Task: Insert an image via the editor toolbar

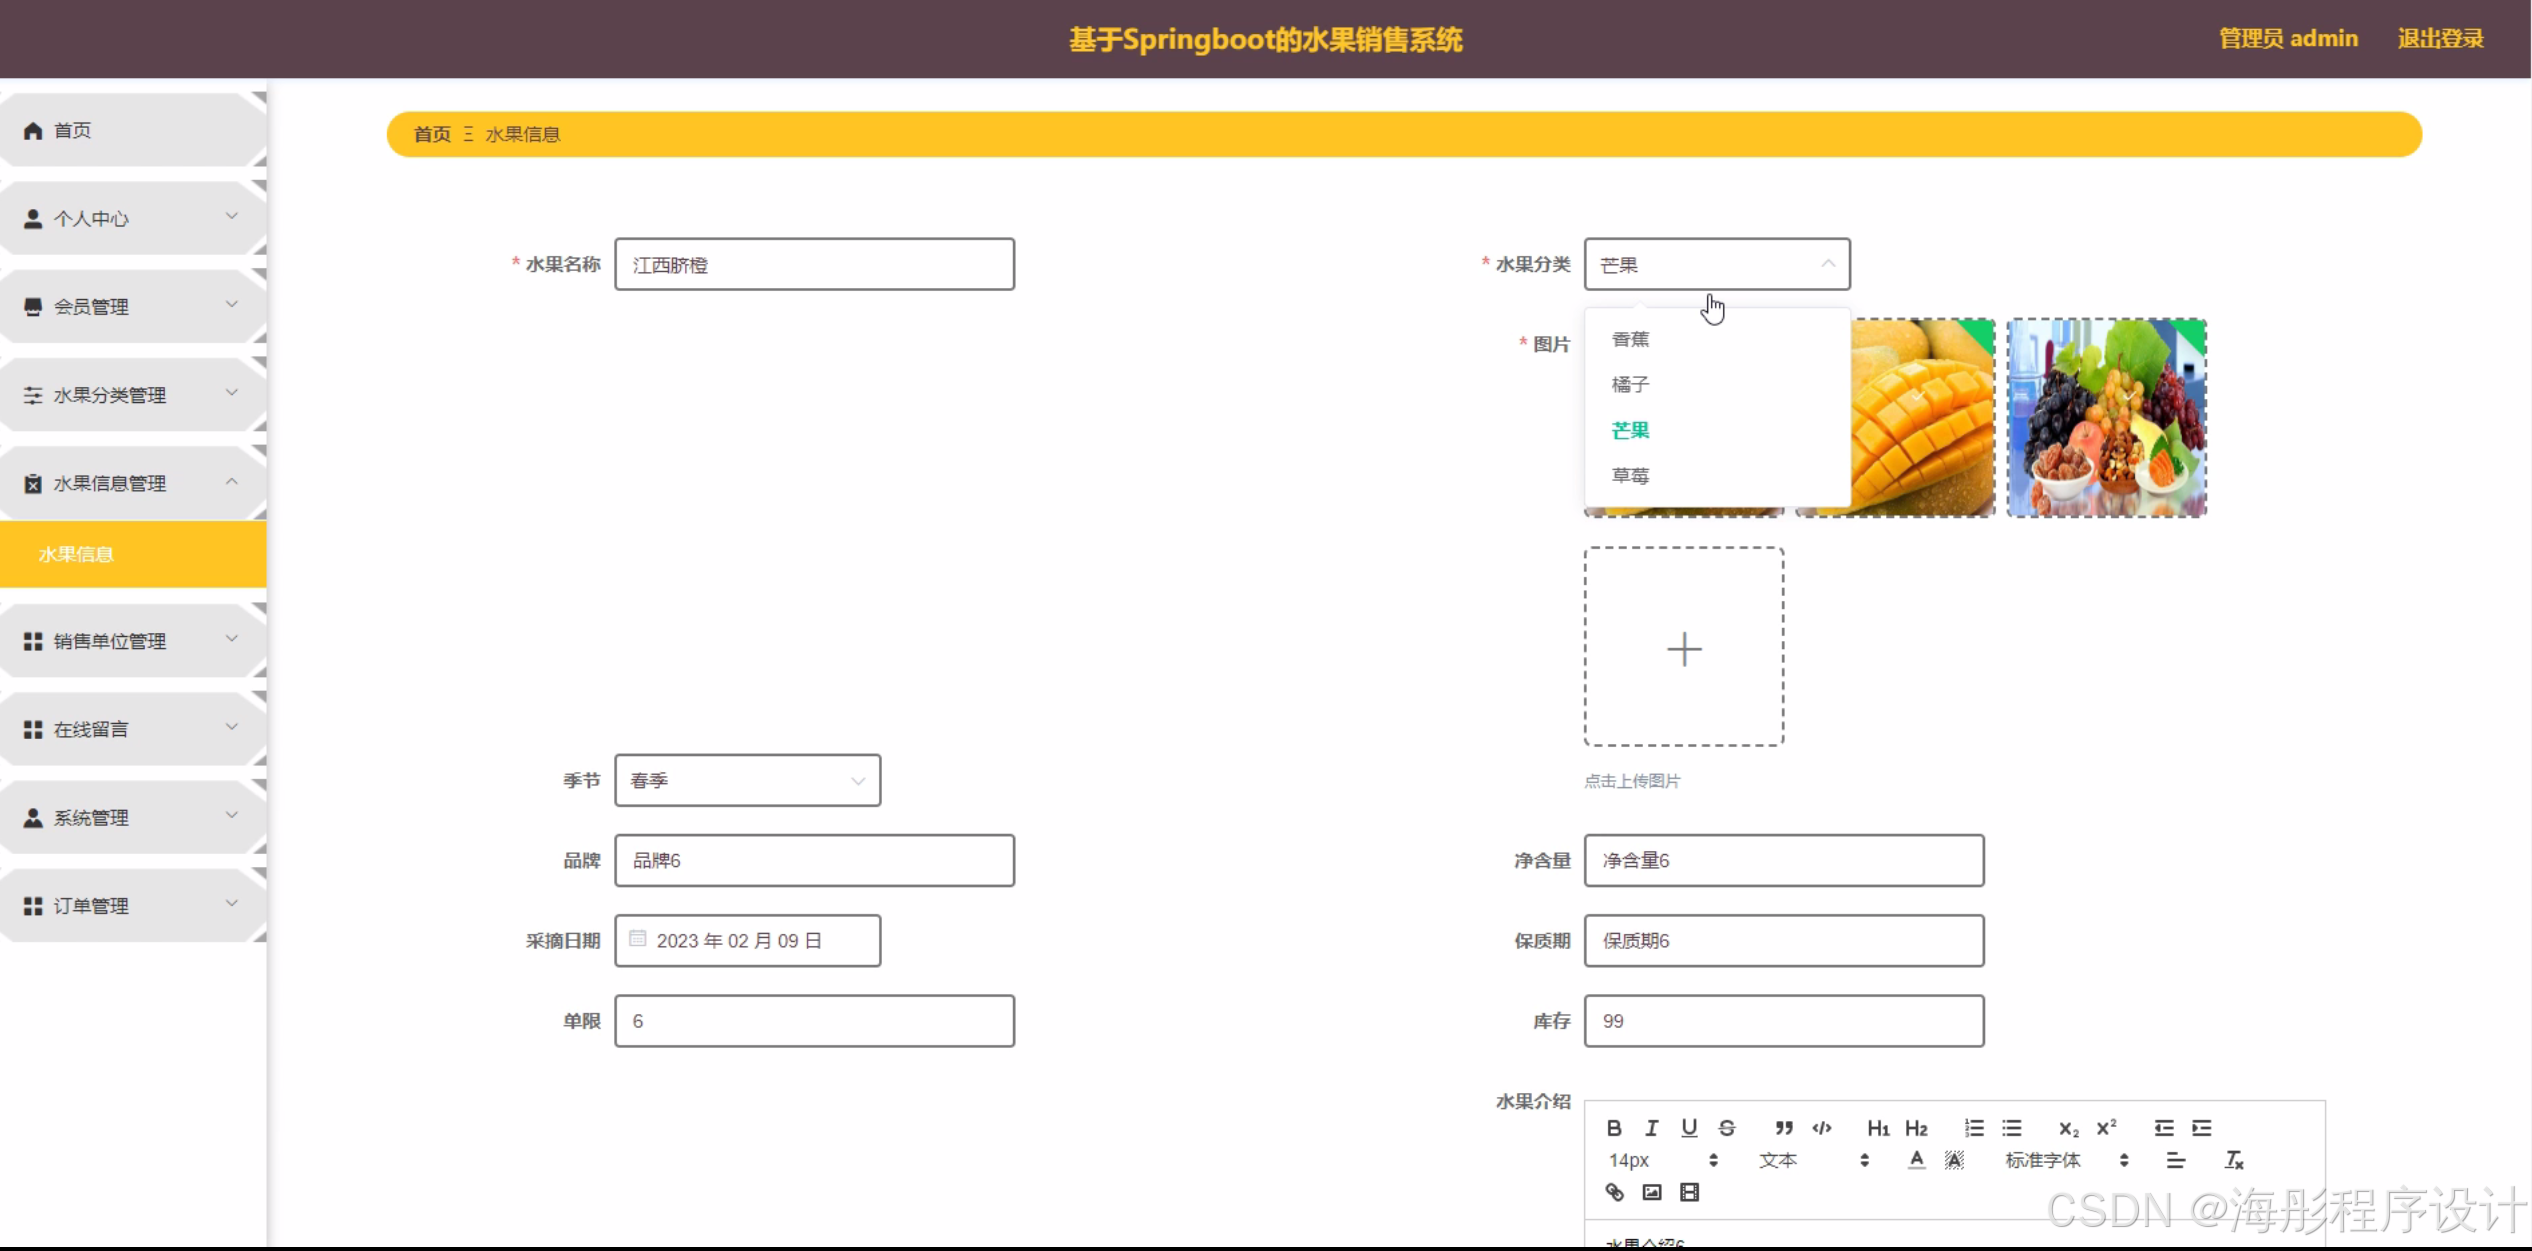Action: pos(1652,1192)
